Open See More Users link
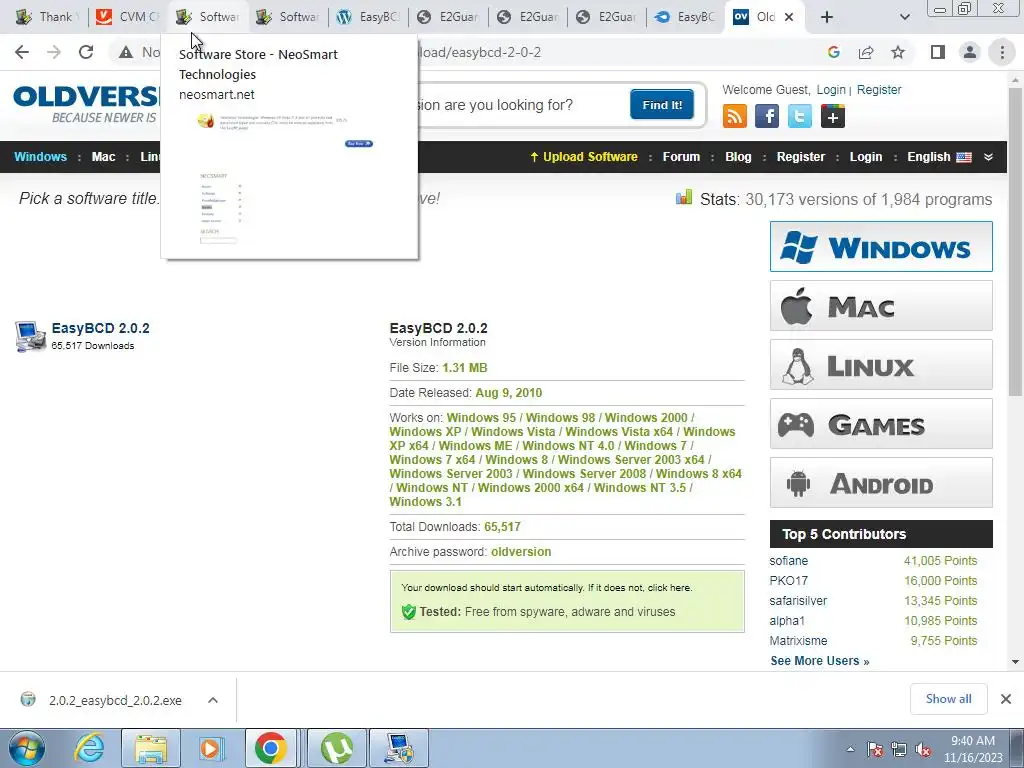 pos(820,661)
